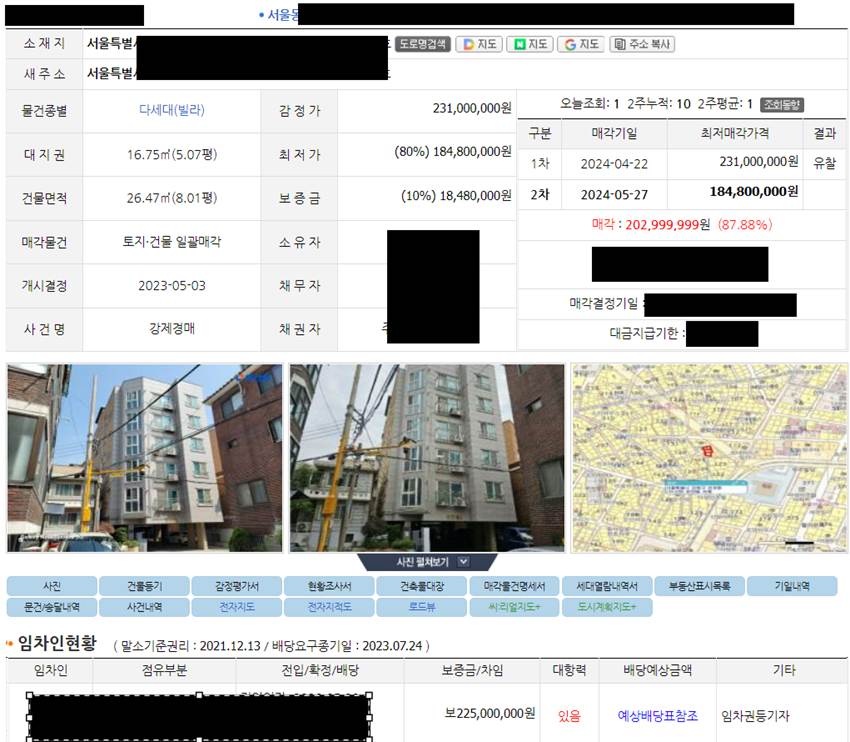Click the 예상배당표참조 link
850x742 pixels.
(657, 716)
